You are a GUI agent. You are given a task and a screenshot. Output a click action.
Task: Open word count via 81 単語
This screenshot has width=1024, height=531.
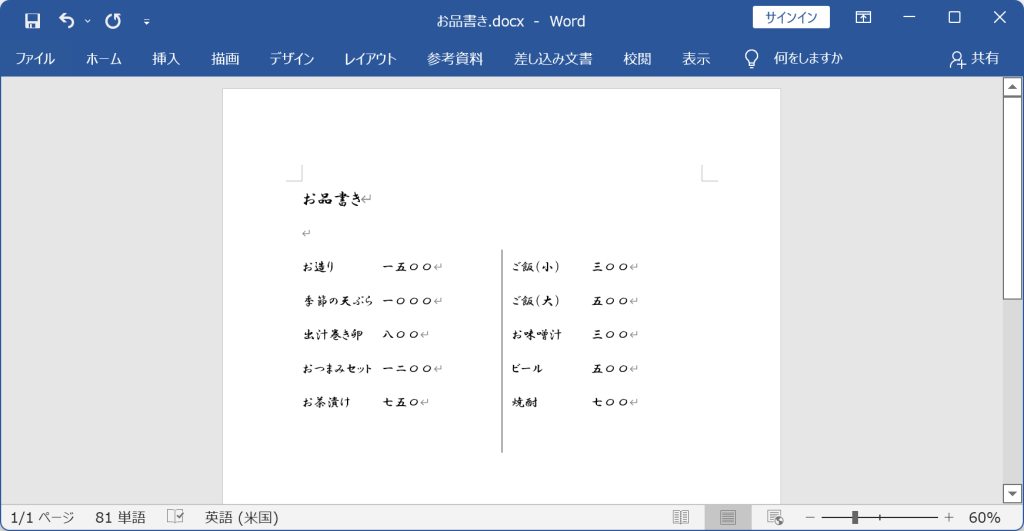tap(120, 517)
